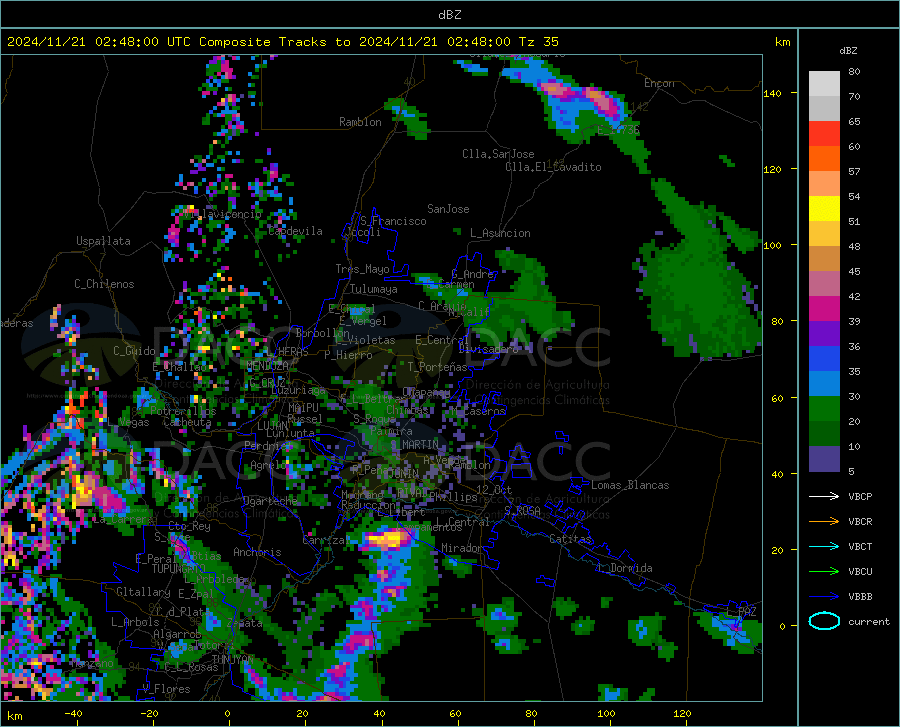Select the blue 35 dBZ color swatch
The image size is (900, 727).
(x=824, y=359)
